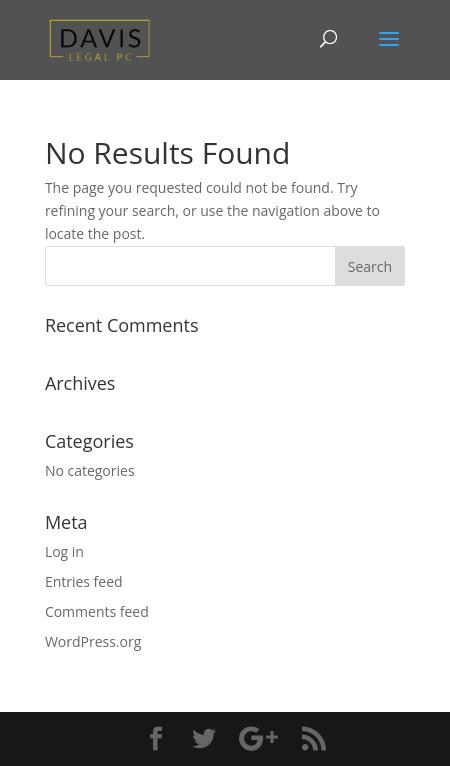Click inside the empty search text field

(190, 266)
